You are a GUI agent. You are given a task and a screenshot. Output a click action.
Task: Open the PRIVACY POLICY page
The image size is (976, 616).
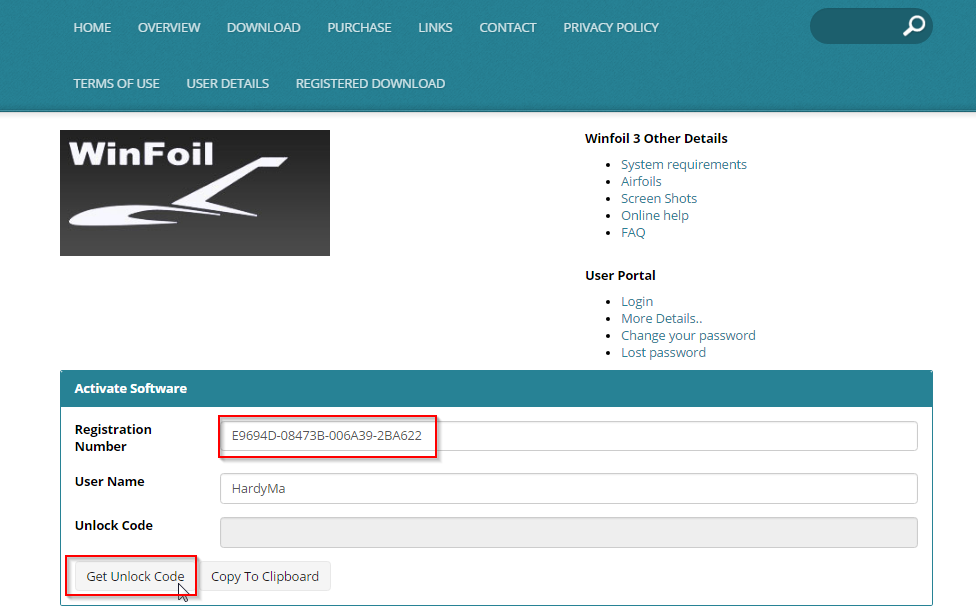point(611,27)
